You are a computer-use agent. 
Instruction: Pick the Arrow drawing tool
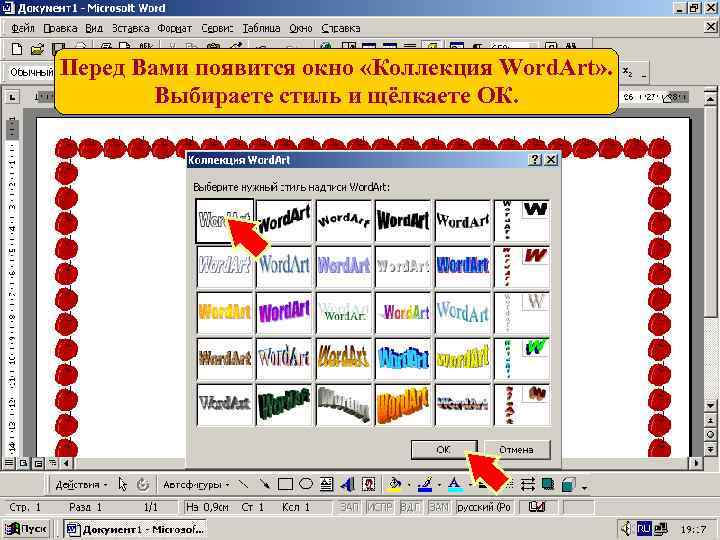point(264,484)
